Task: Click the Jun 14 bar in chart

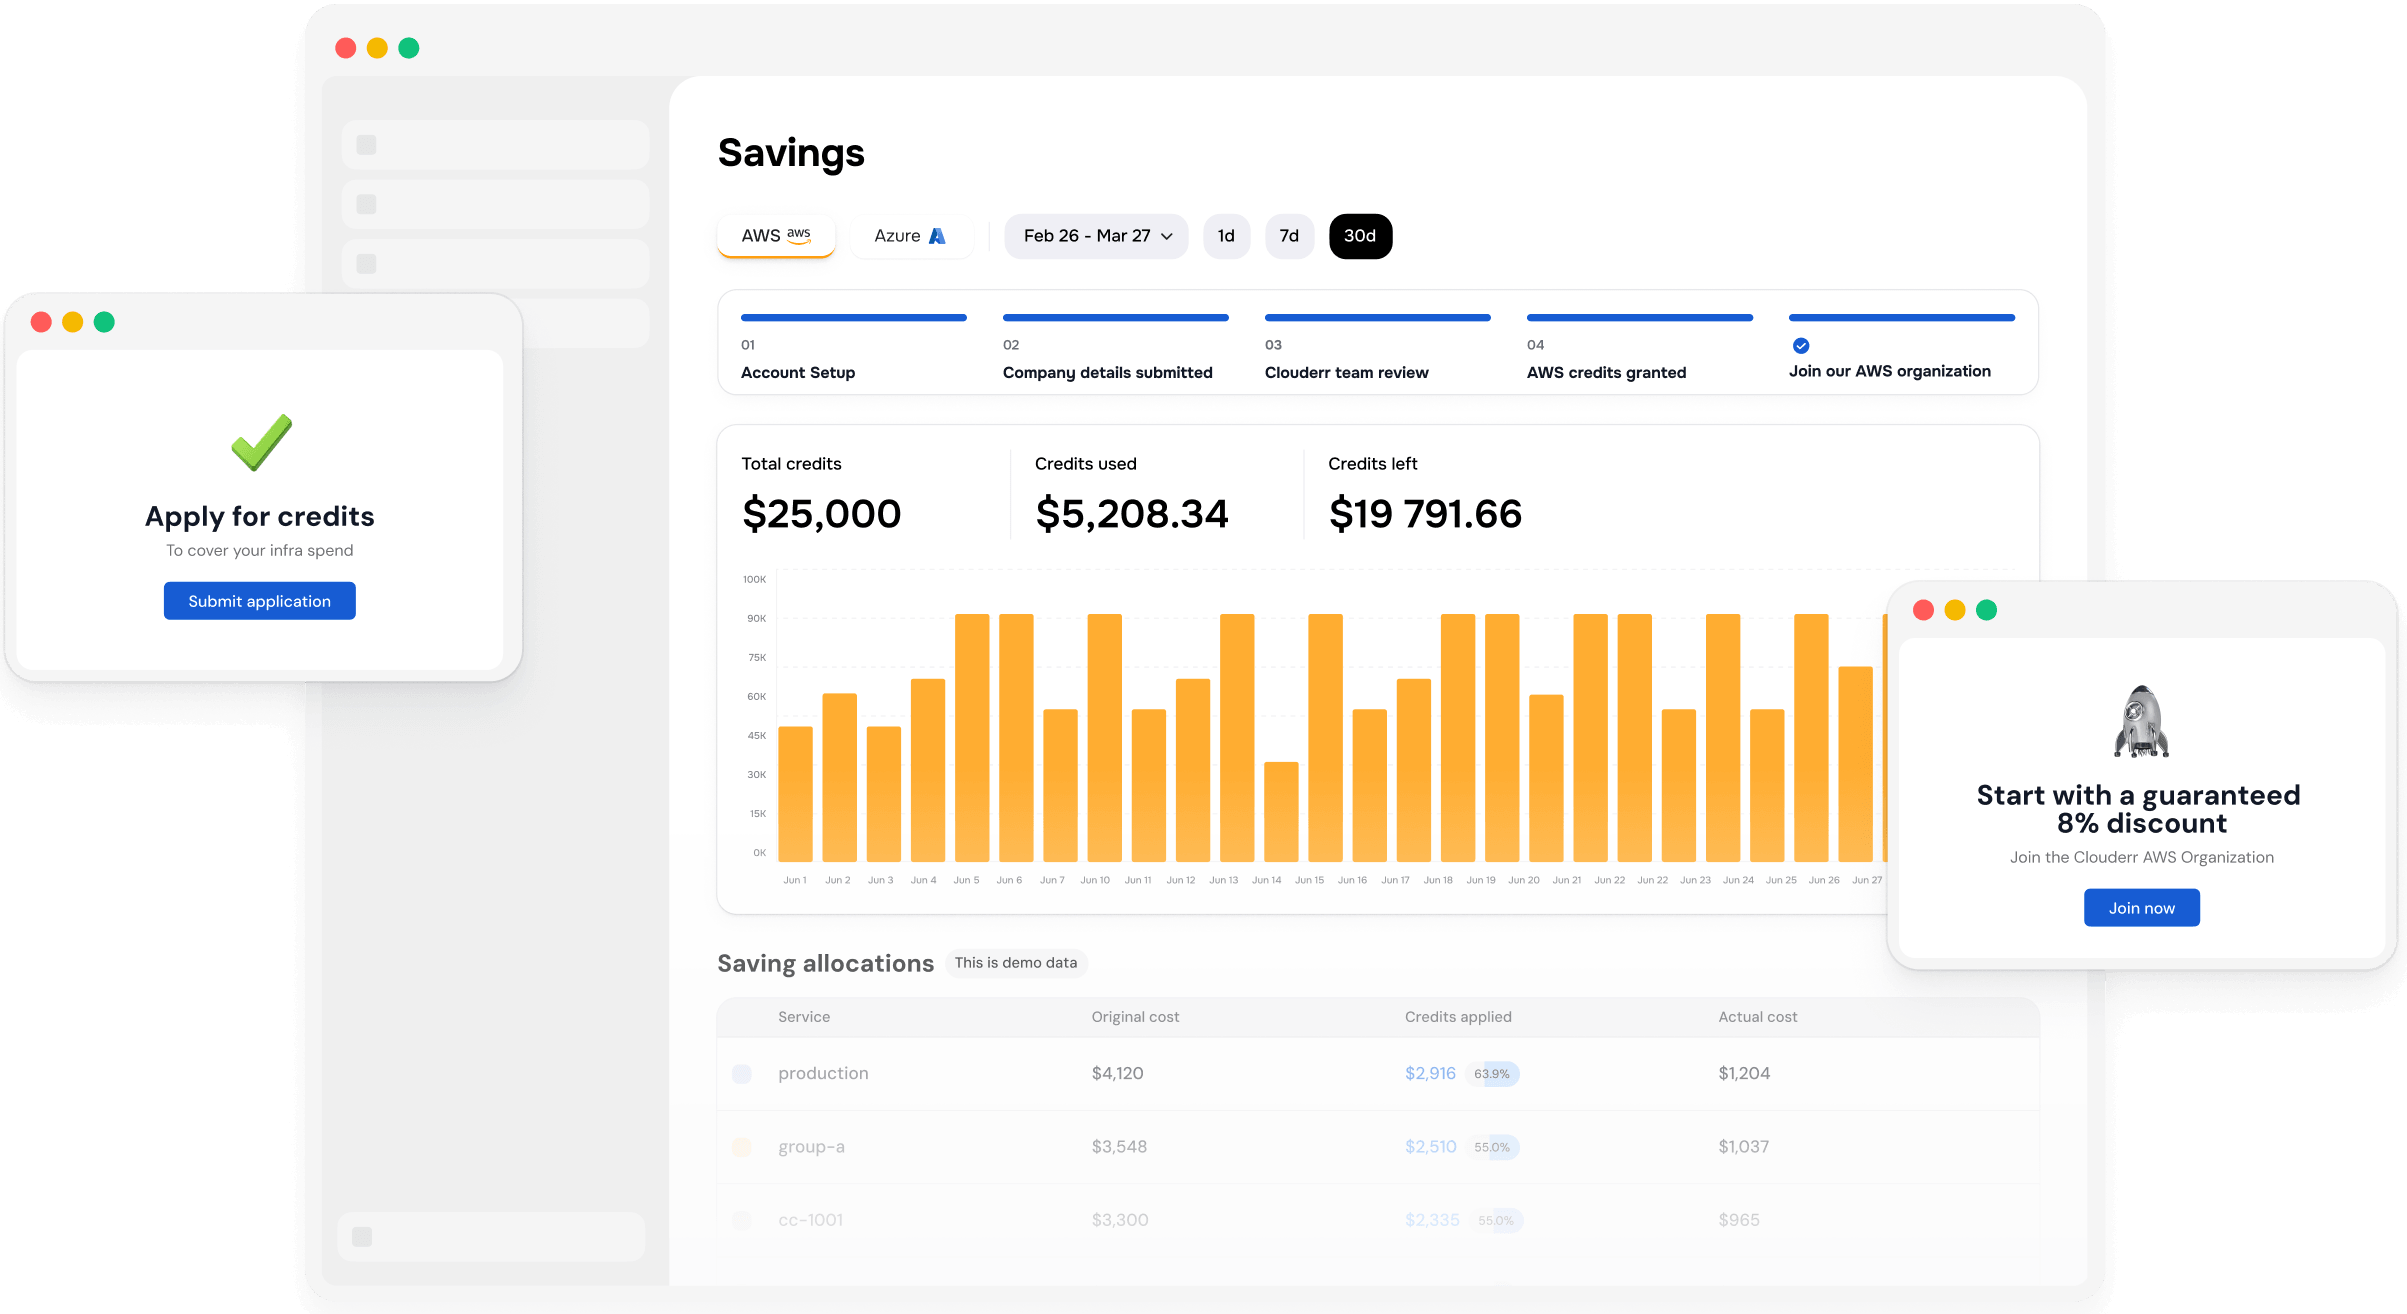Action: click(x=1281, y=812)
